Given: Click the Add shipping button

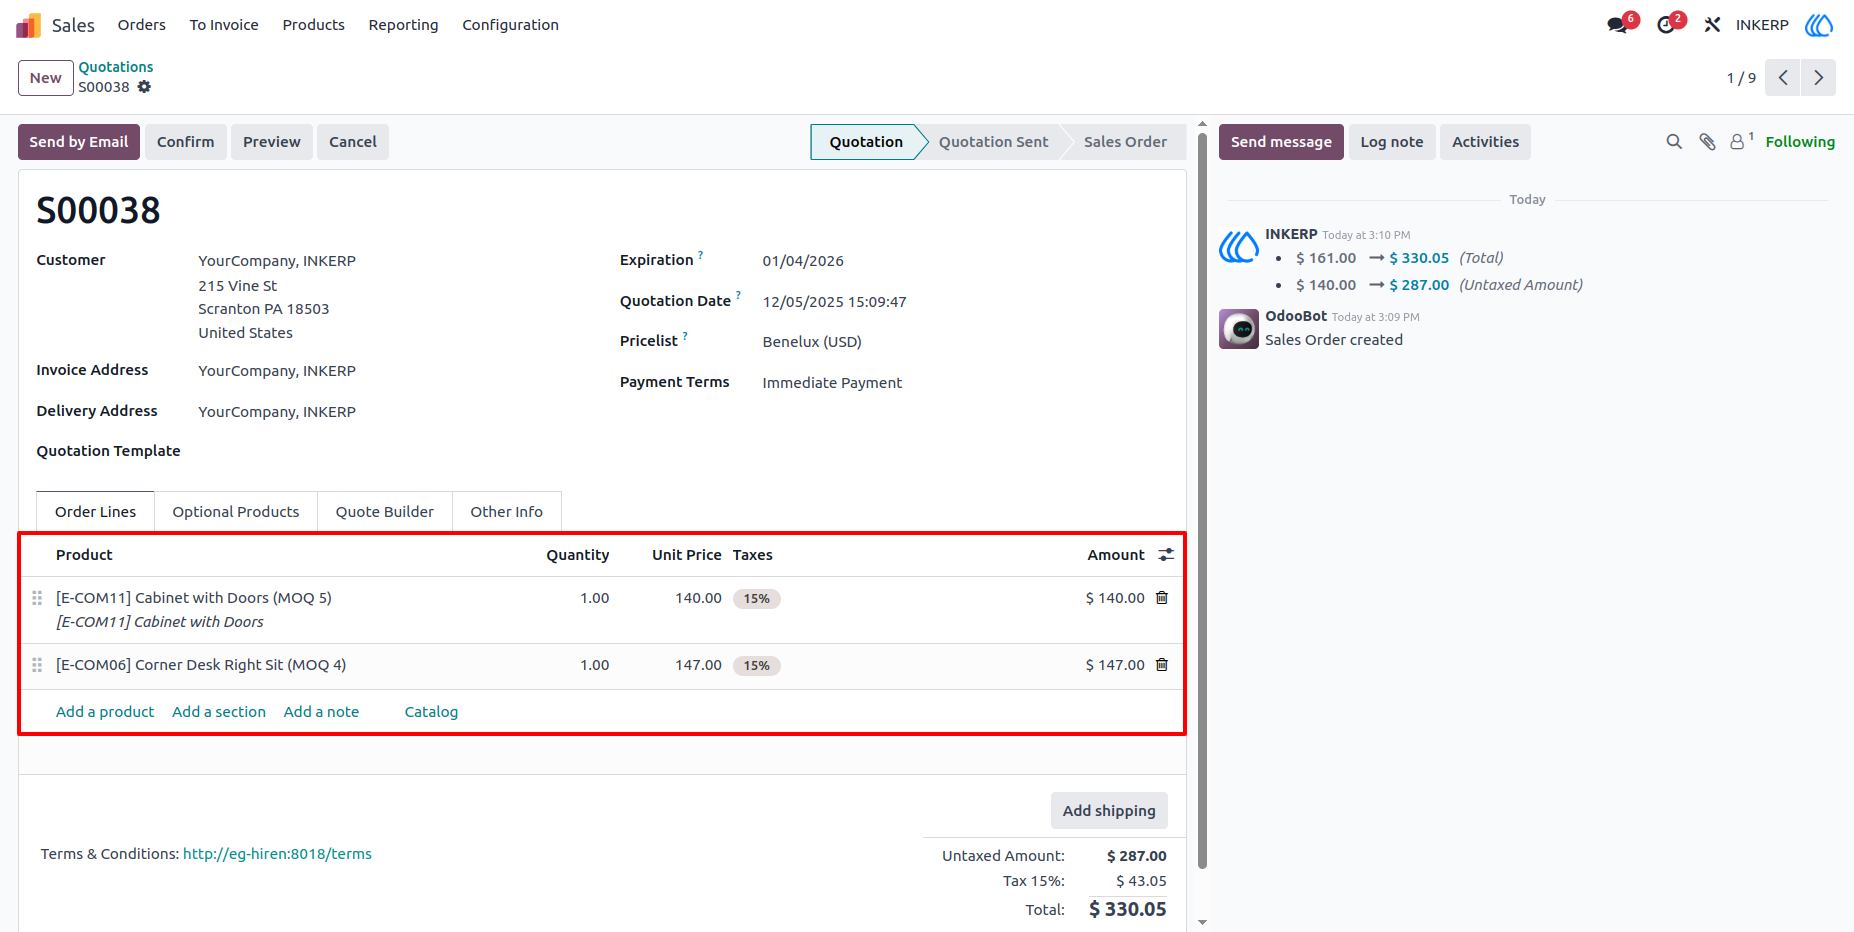Looking at the screenshot, I should click(x=1109, y=811).
